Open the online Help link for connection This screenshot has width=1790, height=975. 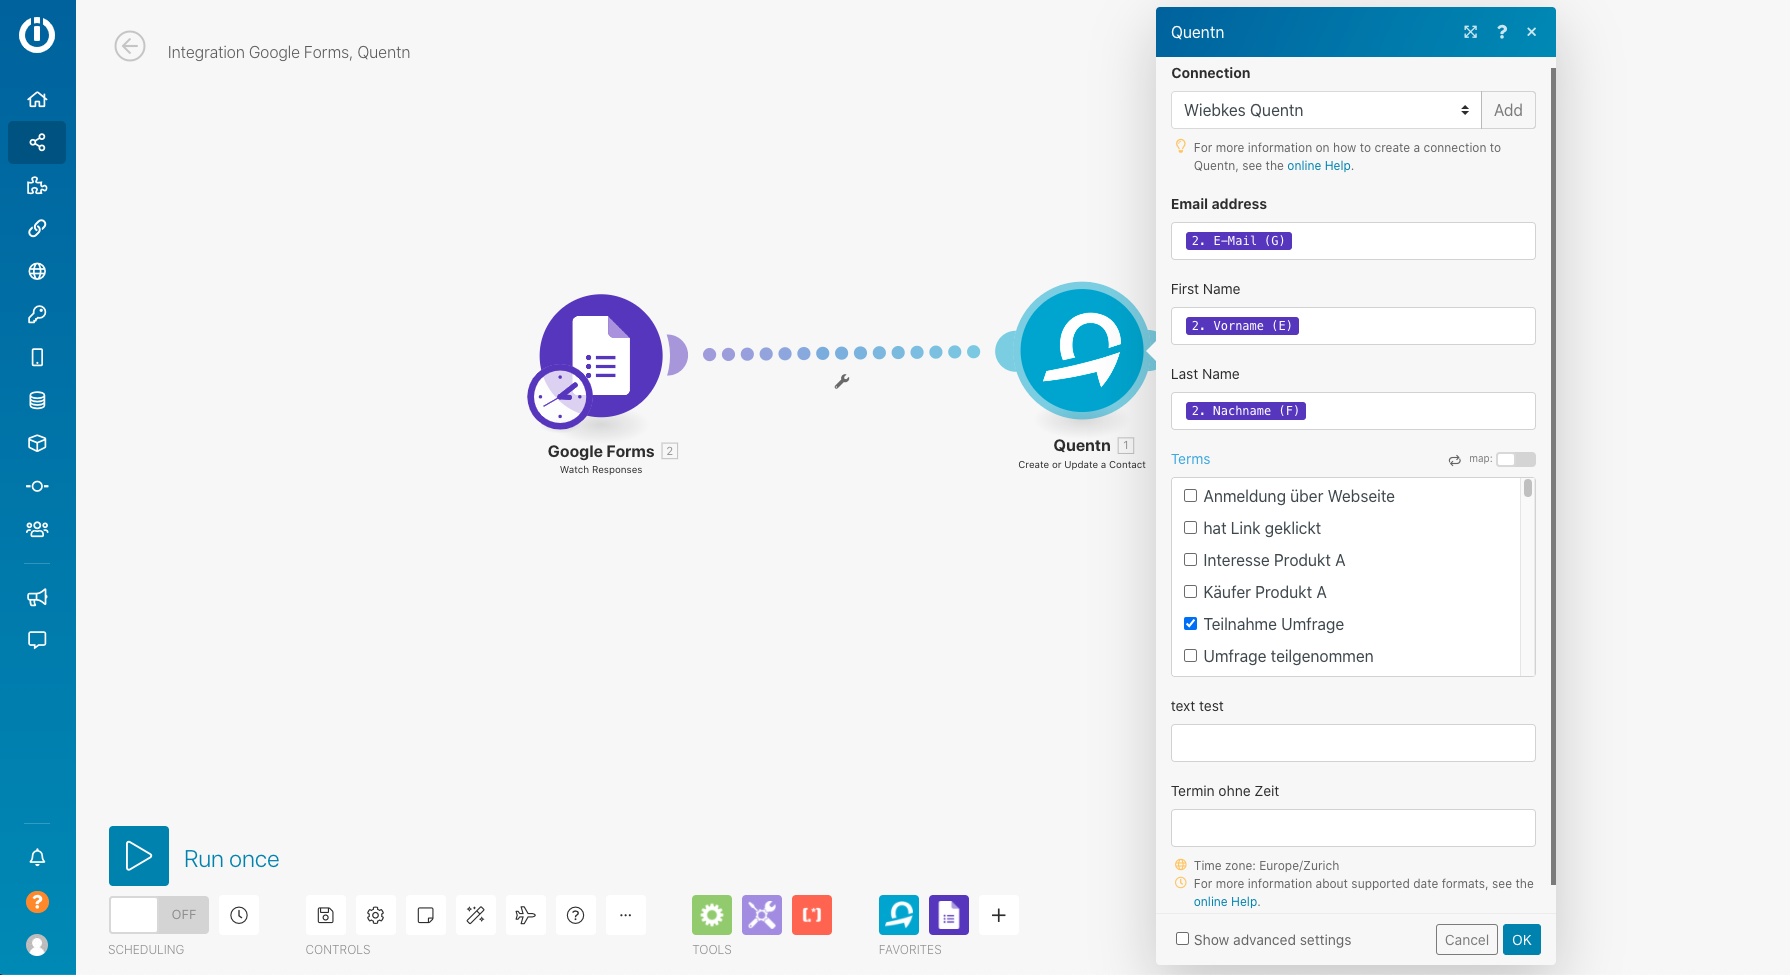1318,166
